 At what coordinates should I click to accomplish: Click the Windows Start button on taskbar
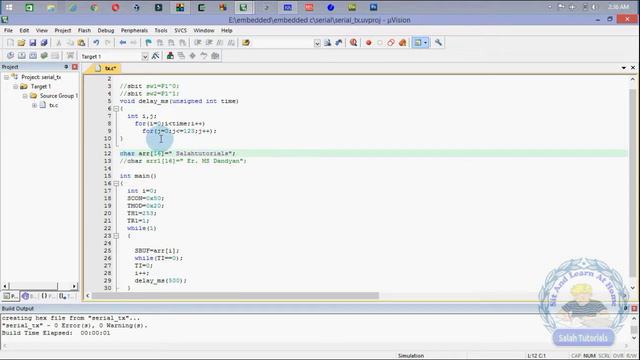pyautogui.click(x=9, y=7)
